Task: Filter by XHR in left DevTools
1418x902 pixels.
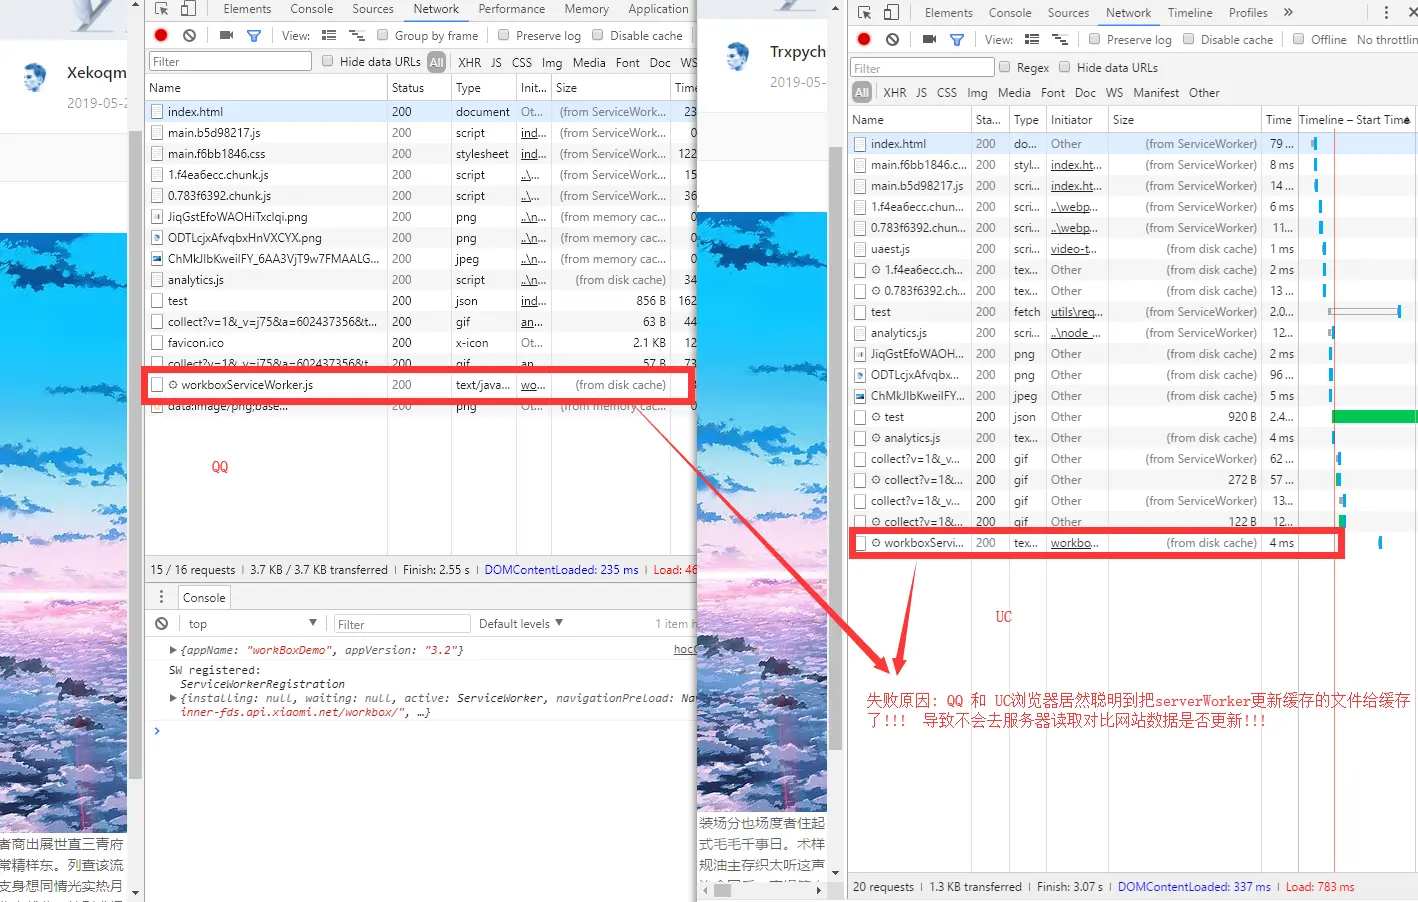Action: tap(469, 62)
